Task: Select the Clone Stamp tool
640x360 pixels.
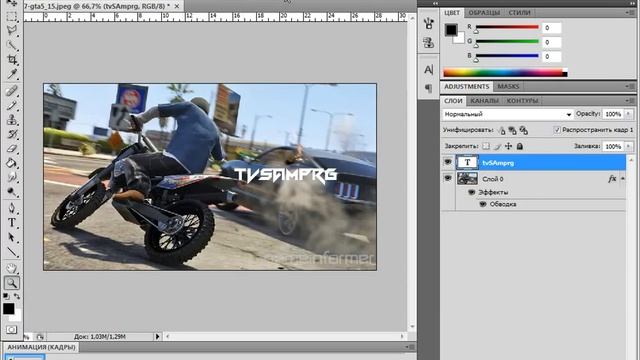Action: pos(11,120)
